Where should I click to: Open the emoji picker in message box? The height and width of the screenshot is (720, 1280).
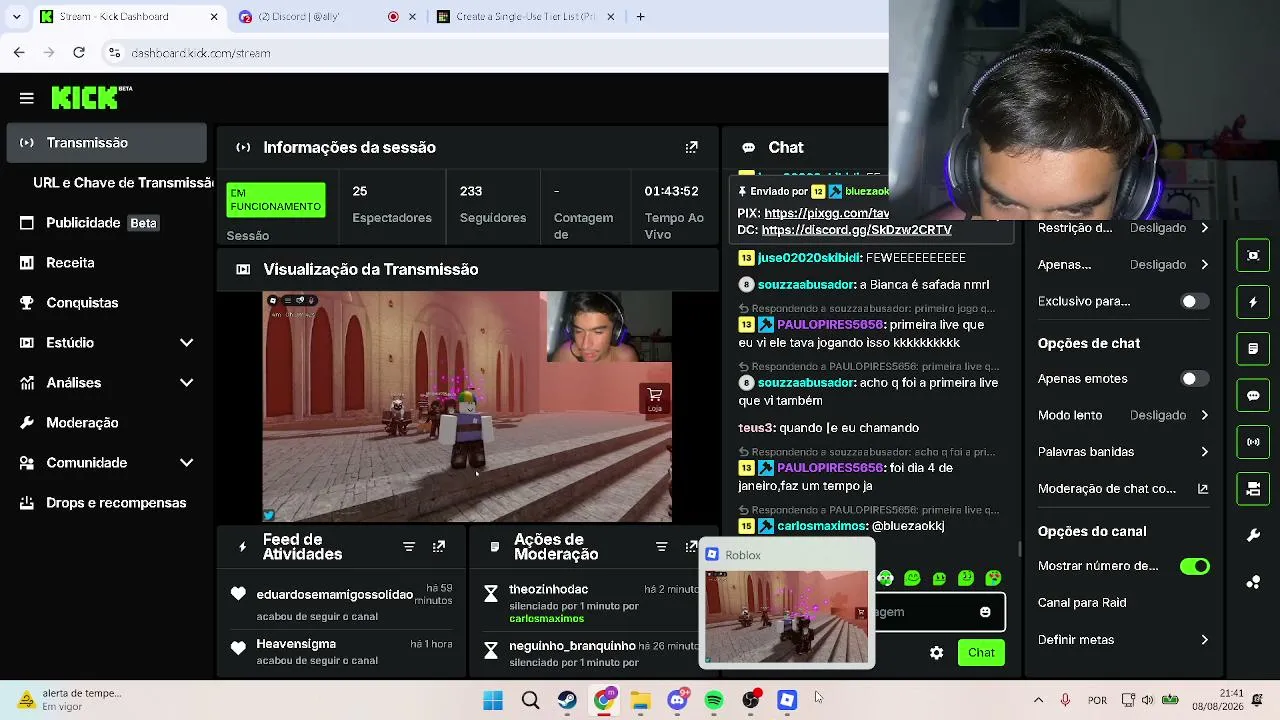point(985,612)
